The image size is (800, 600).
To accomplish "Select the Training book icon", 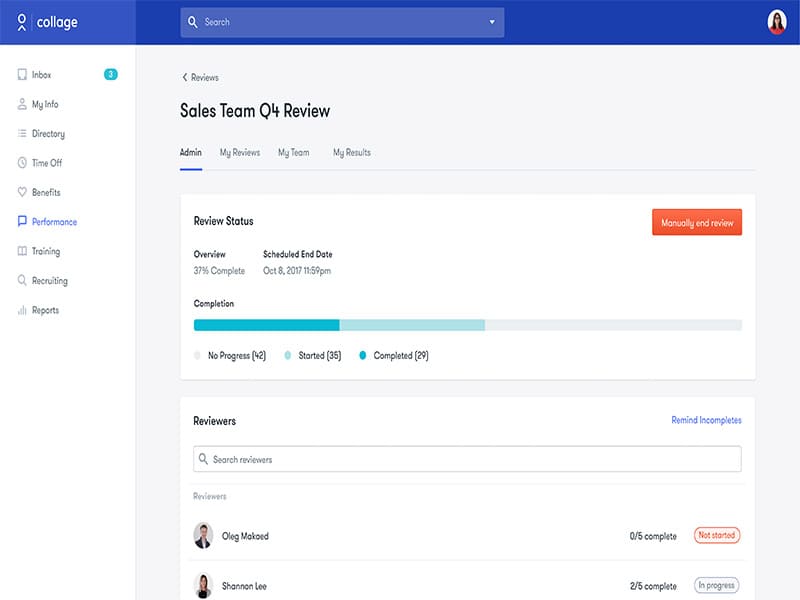I will point(22,252).
